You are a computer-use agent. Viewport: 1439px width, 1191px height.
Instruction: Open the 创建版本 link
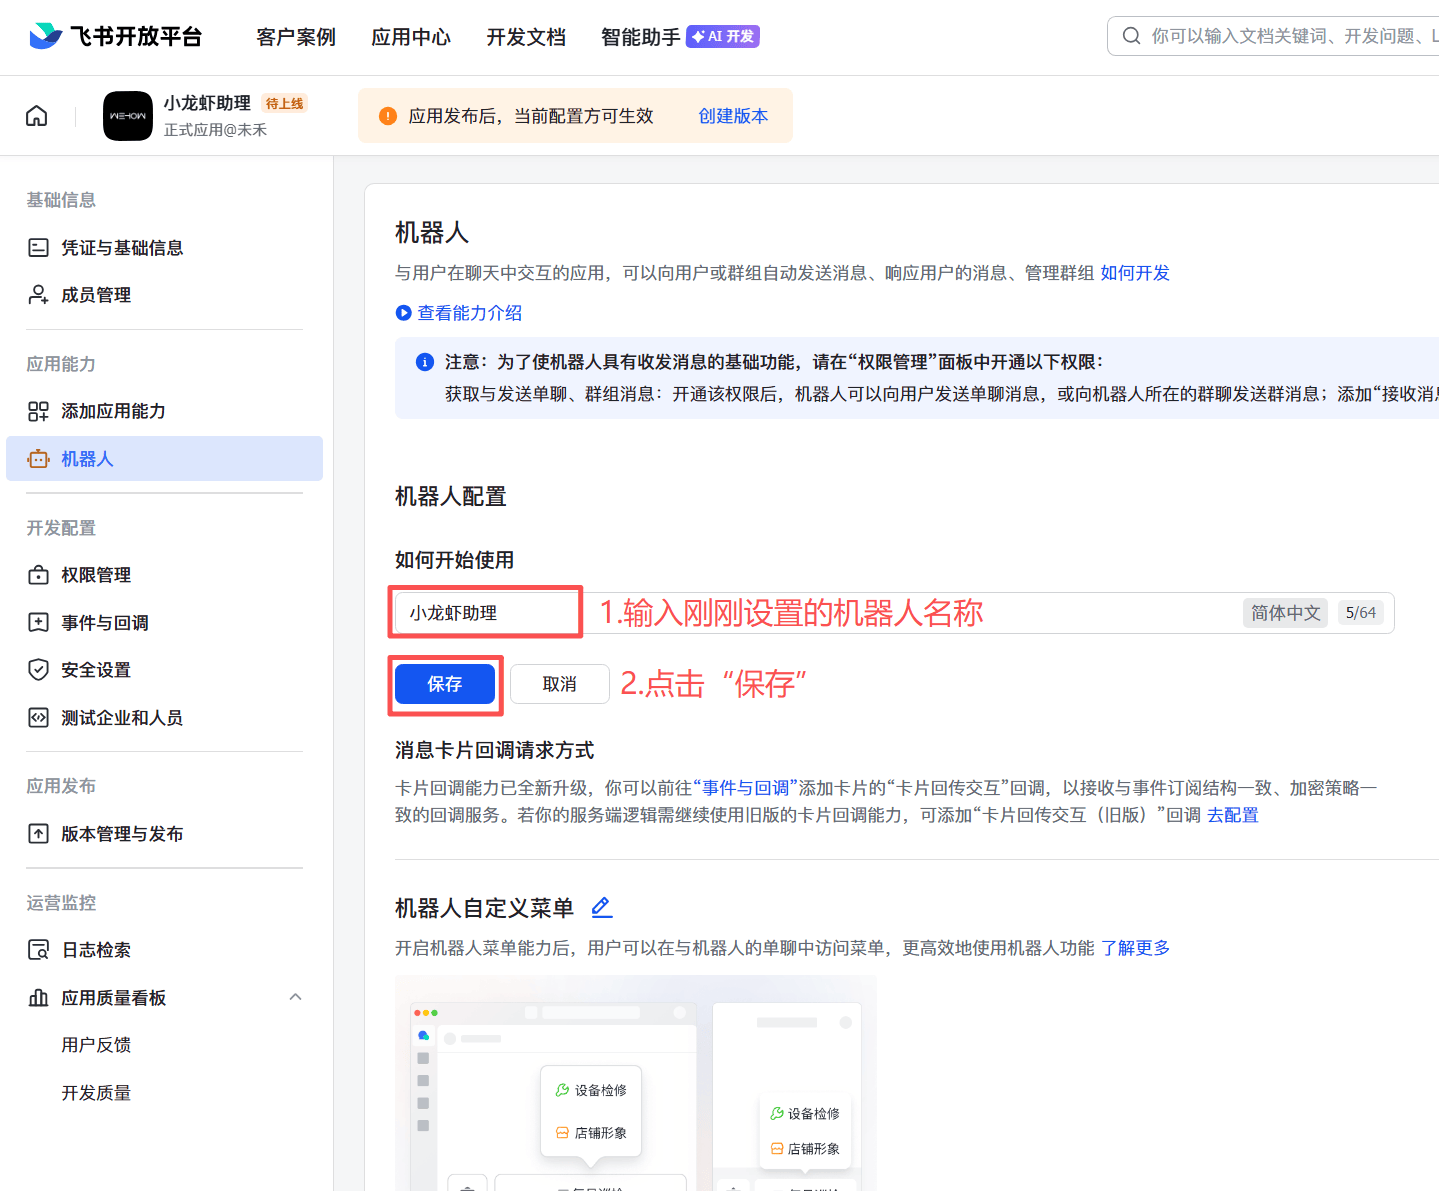[x=733, y=115]
